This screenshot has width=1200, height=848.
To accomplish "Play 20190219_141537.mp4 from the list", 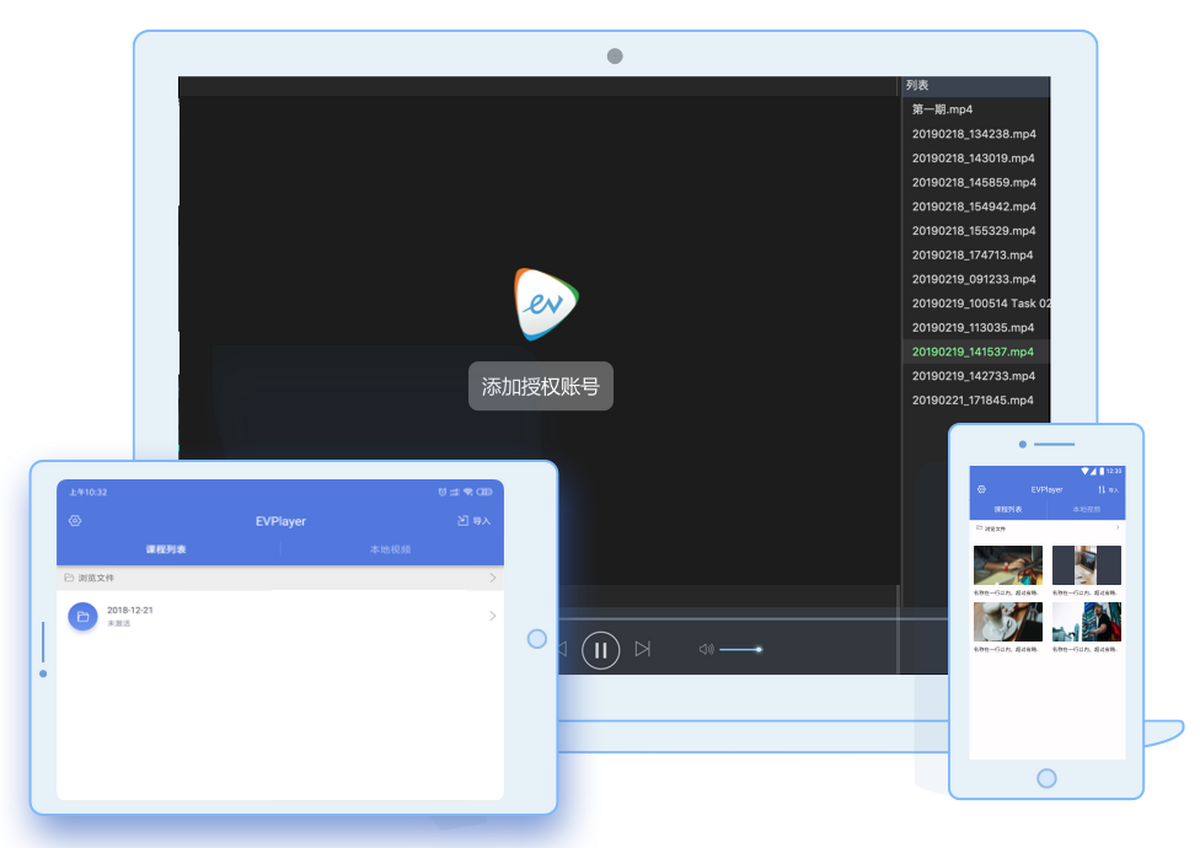I will click(x=973, y=352).
